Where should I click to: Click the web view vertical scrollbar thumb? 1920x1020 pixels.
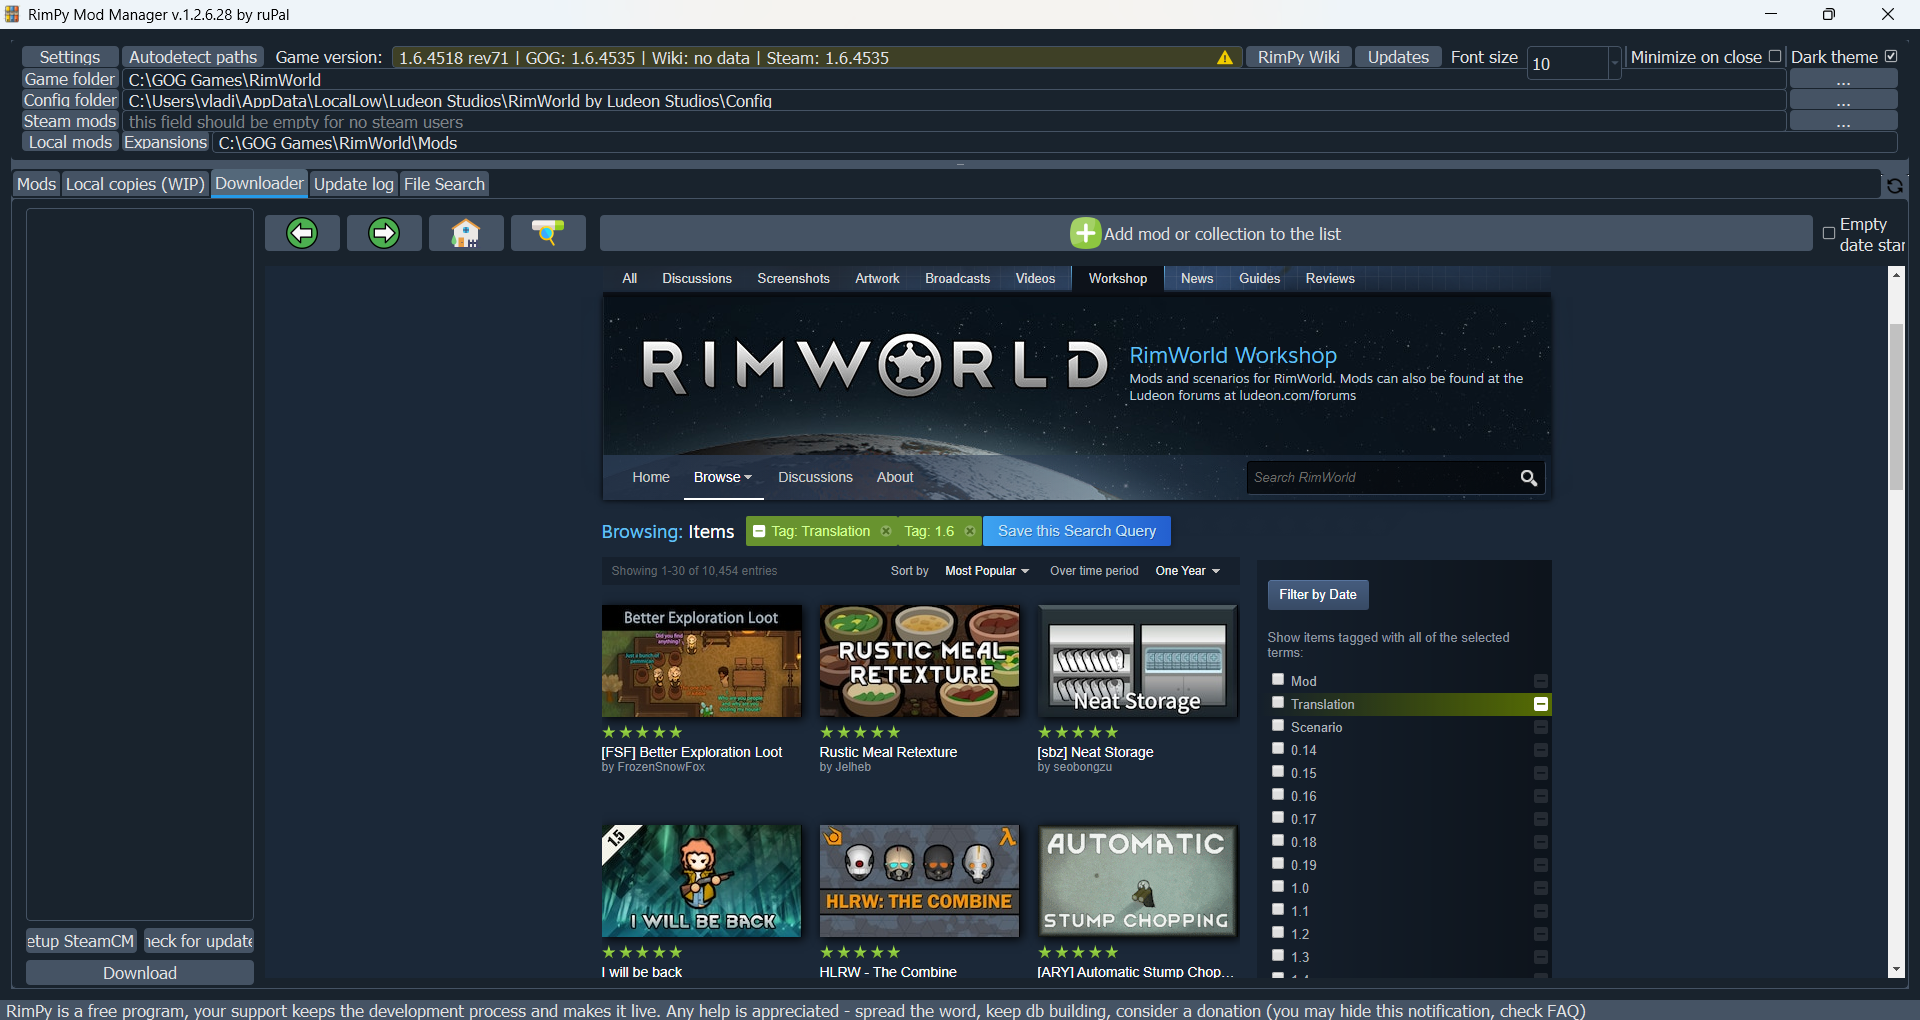point(1896,406)
